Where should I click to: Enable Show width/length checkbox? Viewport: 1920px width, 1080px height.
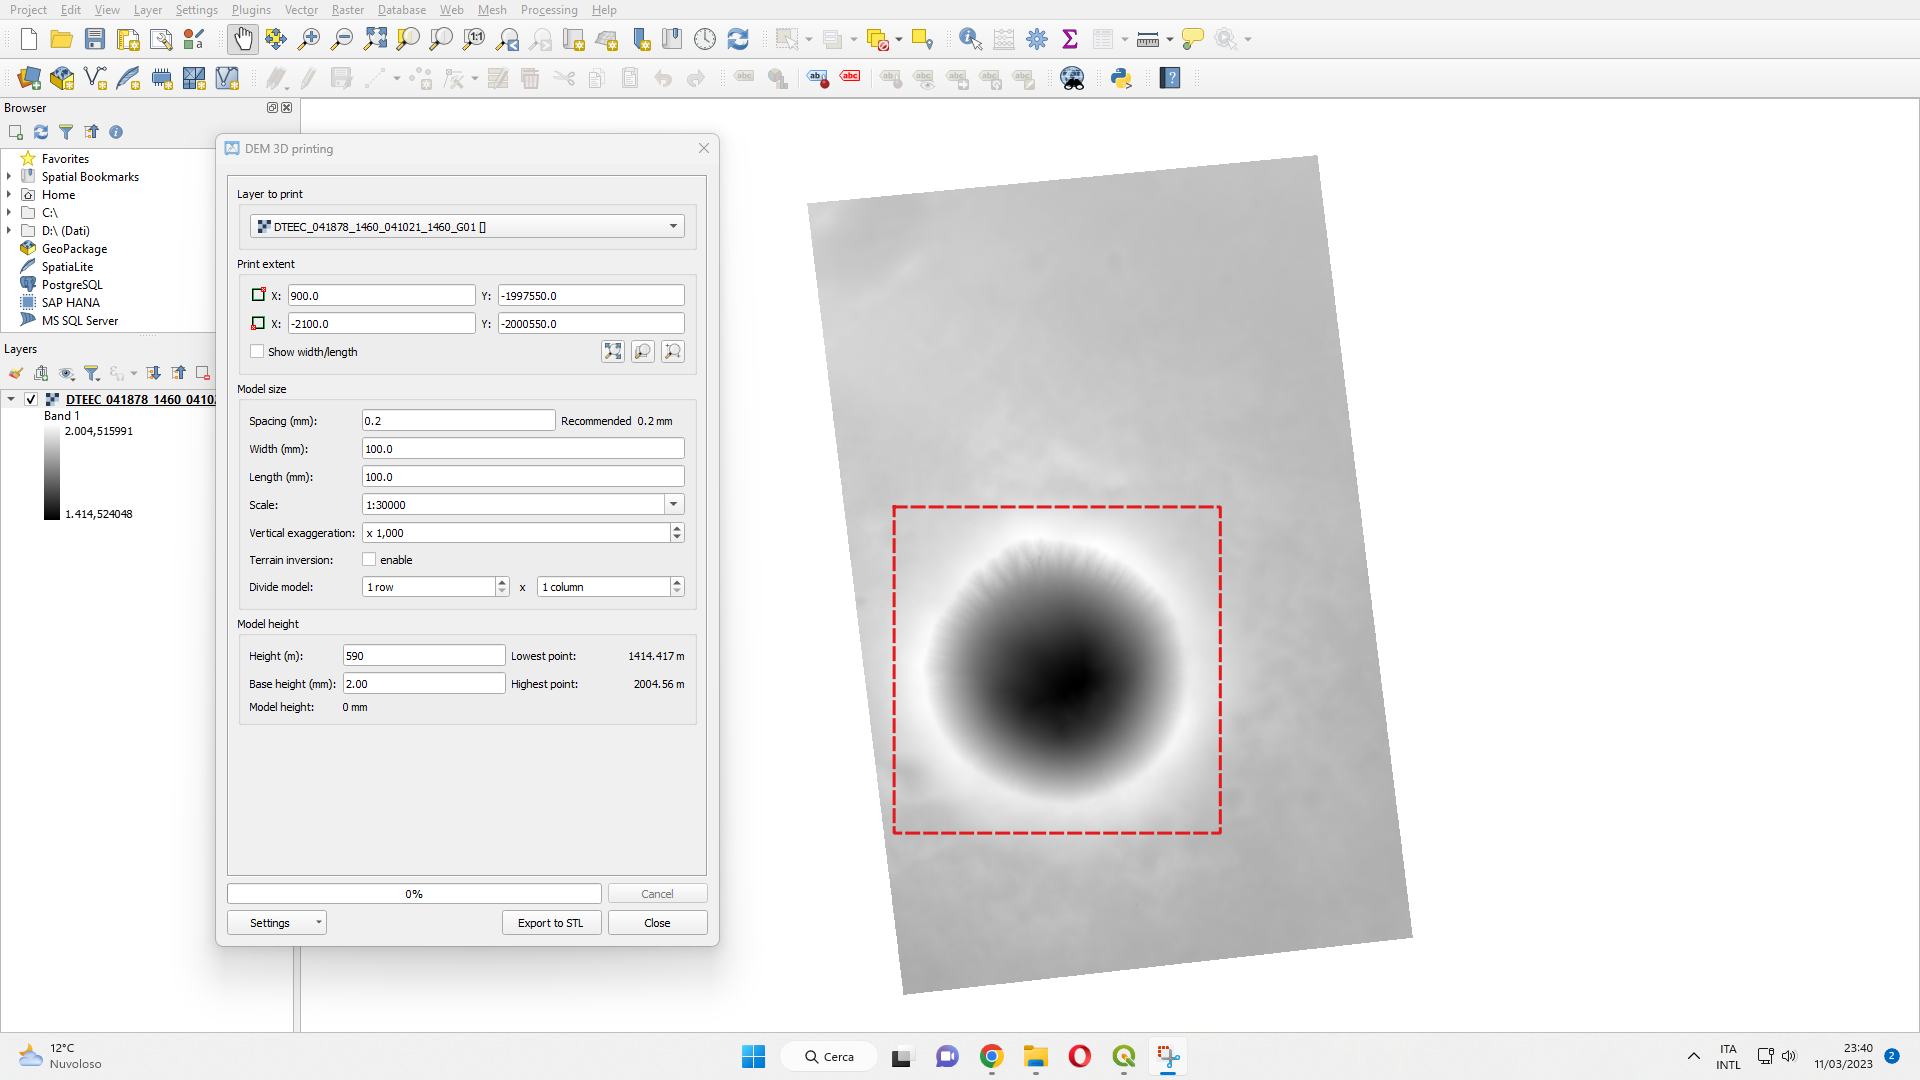[257, 351]
